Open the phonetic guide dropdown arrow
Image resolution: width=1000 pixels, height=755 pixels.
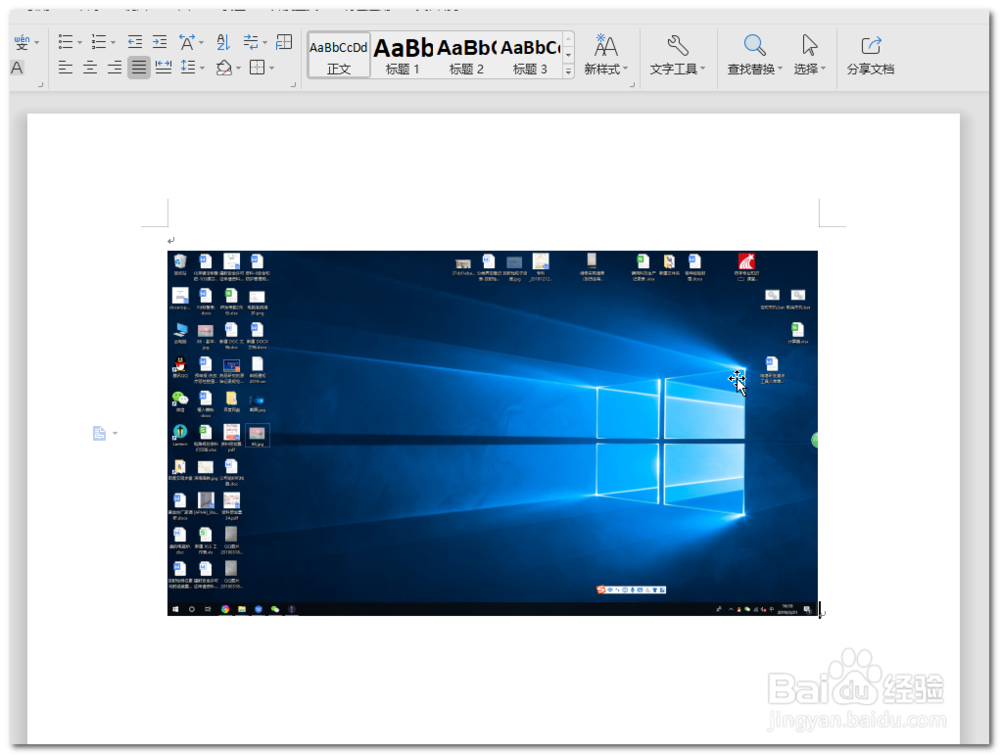coord(37,43)
